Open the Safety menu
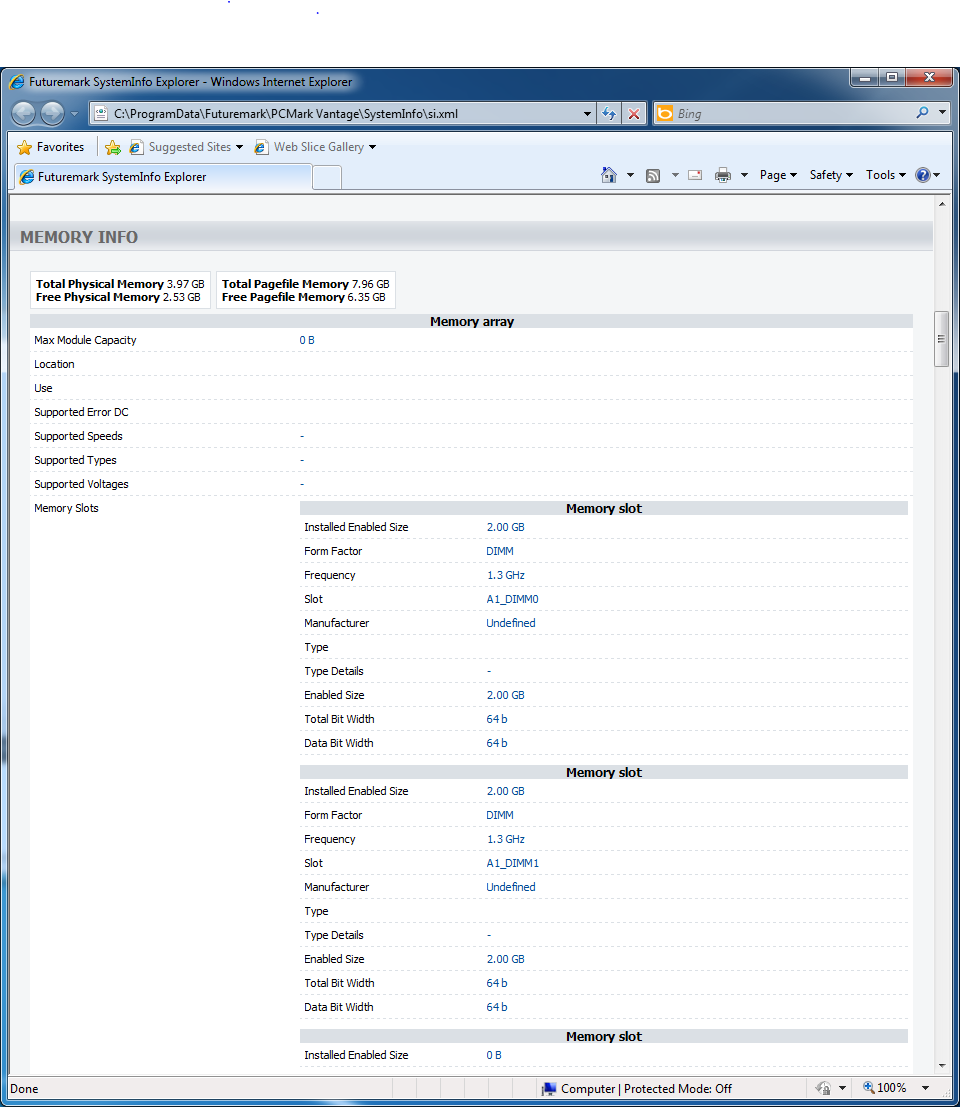Viewport: 960px width, 1107px height. (831, 175)
